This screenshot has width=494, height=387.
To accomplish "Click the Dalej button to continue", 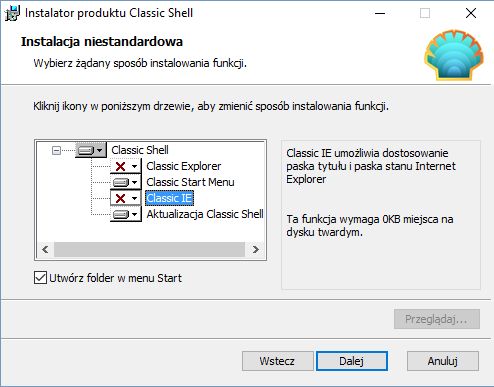I will pos(352,361).
